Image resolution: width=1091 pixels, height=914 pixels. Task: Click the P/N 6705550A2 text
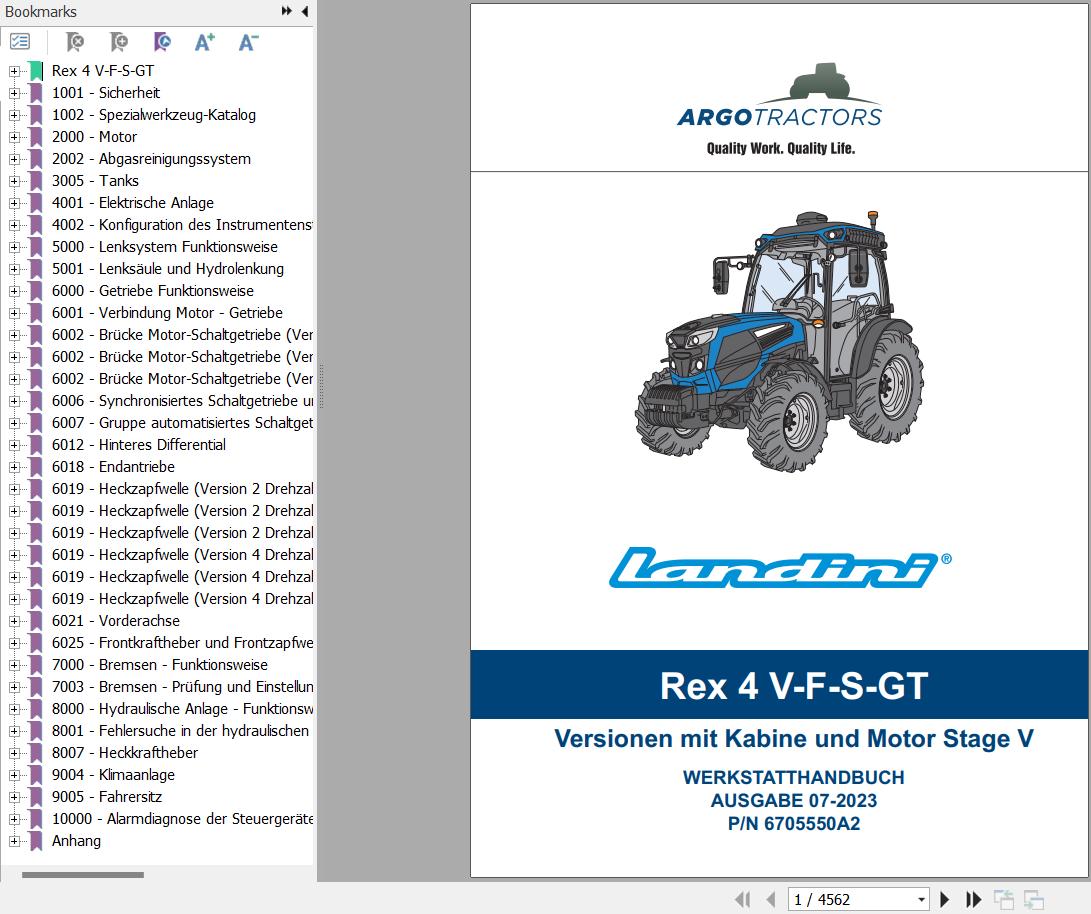point(794,824)
